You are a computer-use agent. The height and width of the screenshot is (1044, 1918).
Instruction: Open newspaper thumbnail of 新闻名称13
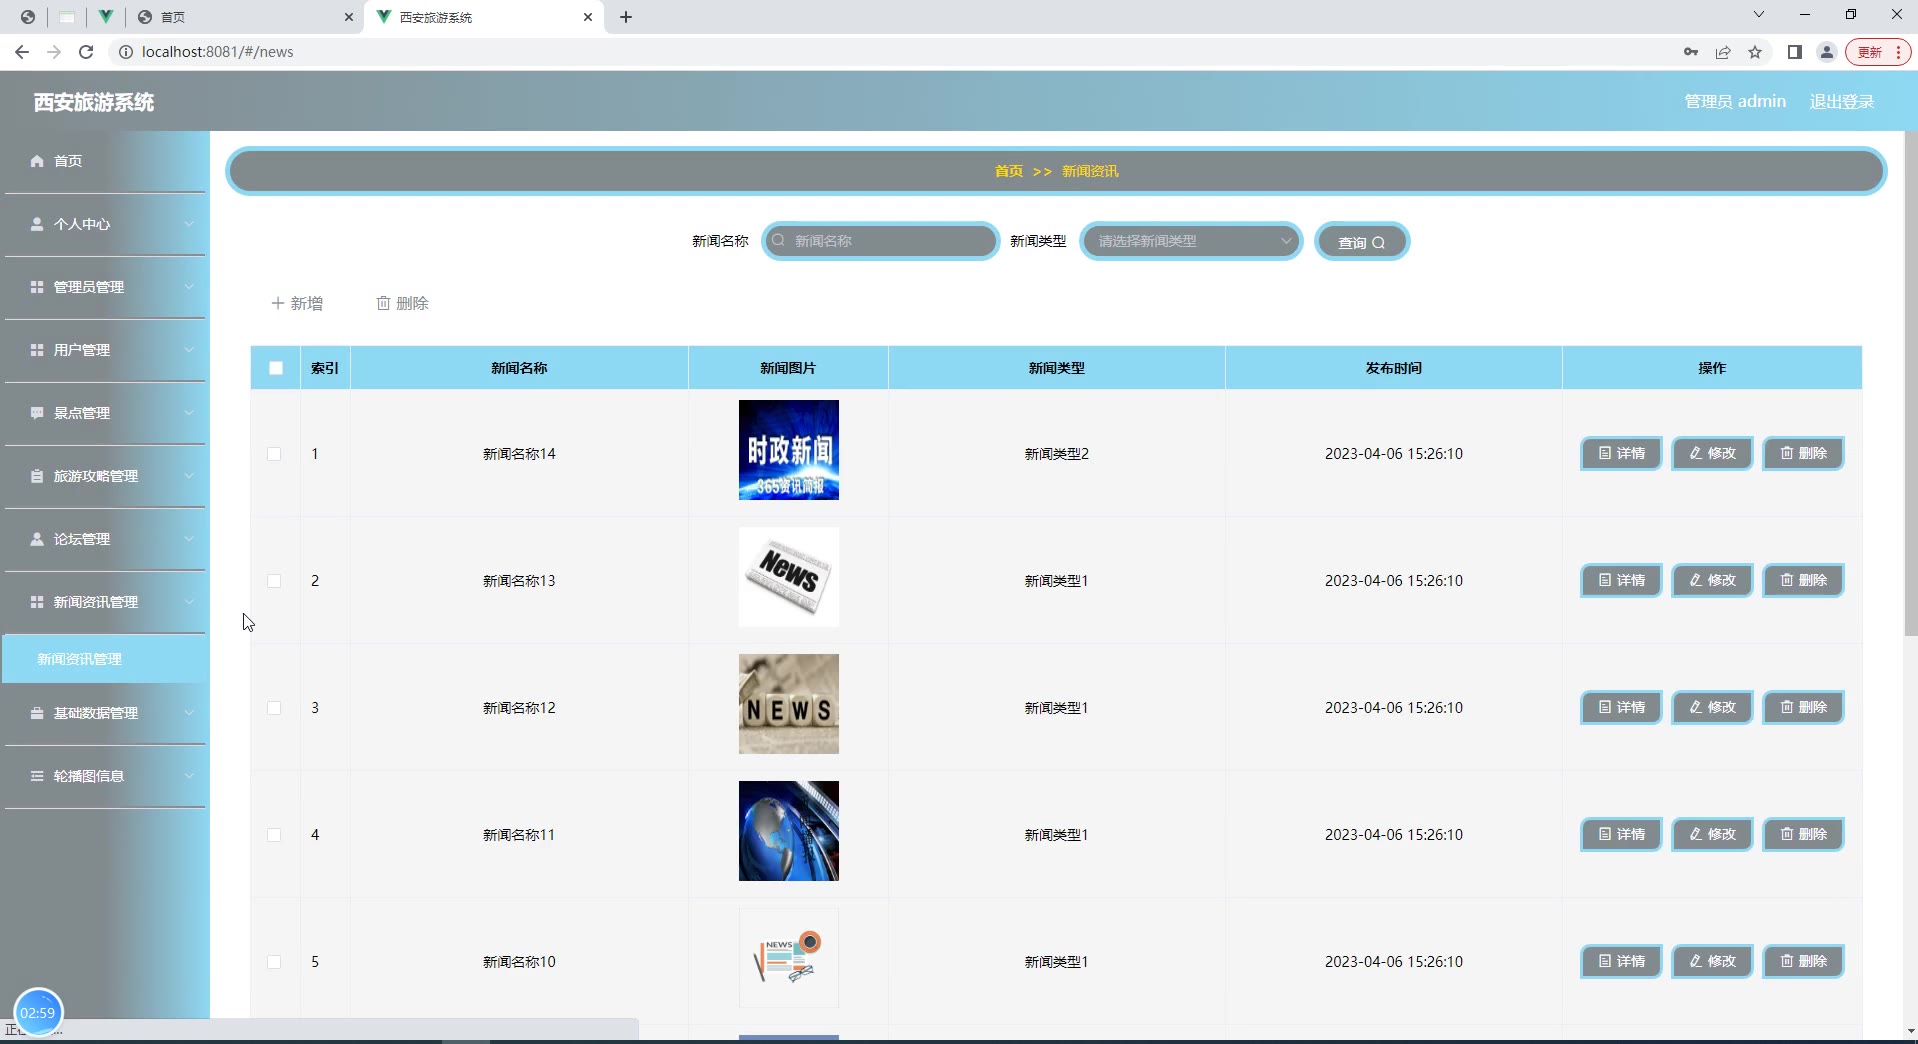tap(789, 577)
